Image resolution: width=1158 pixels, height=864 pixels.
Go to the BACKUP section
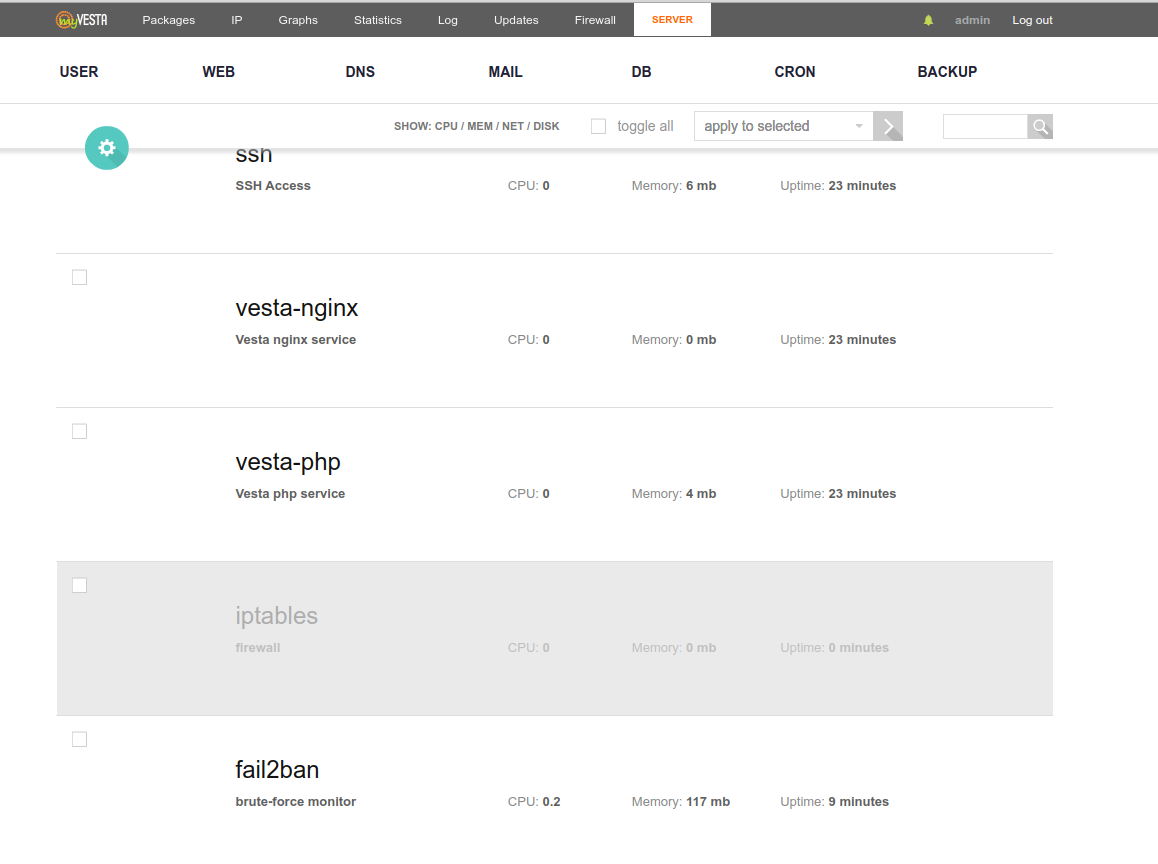coord(947,72)
